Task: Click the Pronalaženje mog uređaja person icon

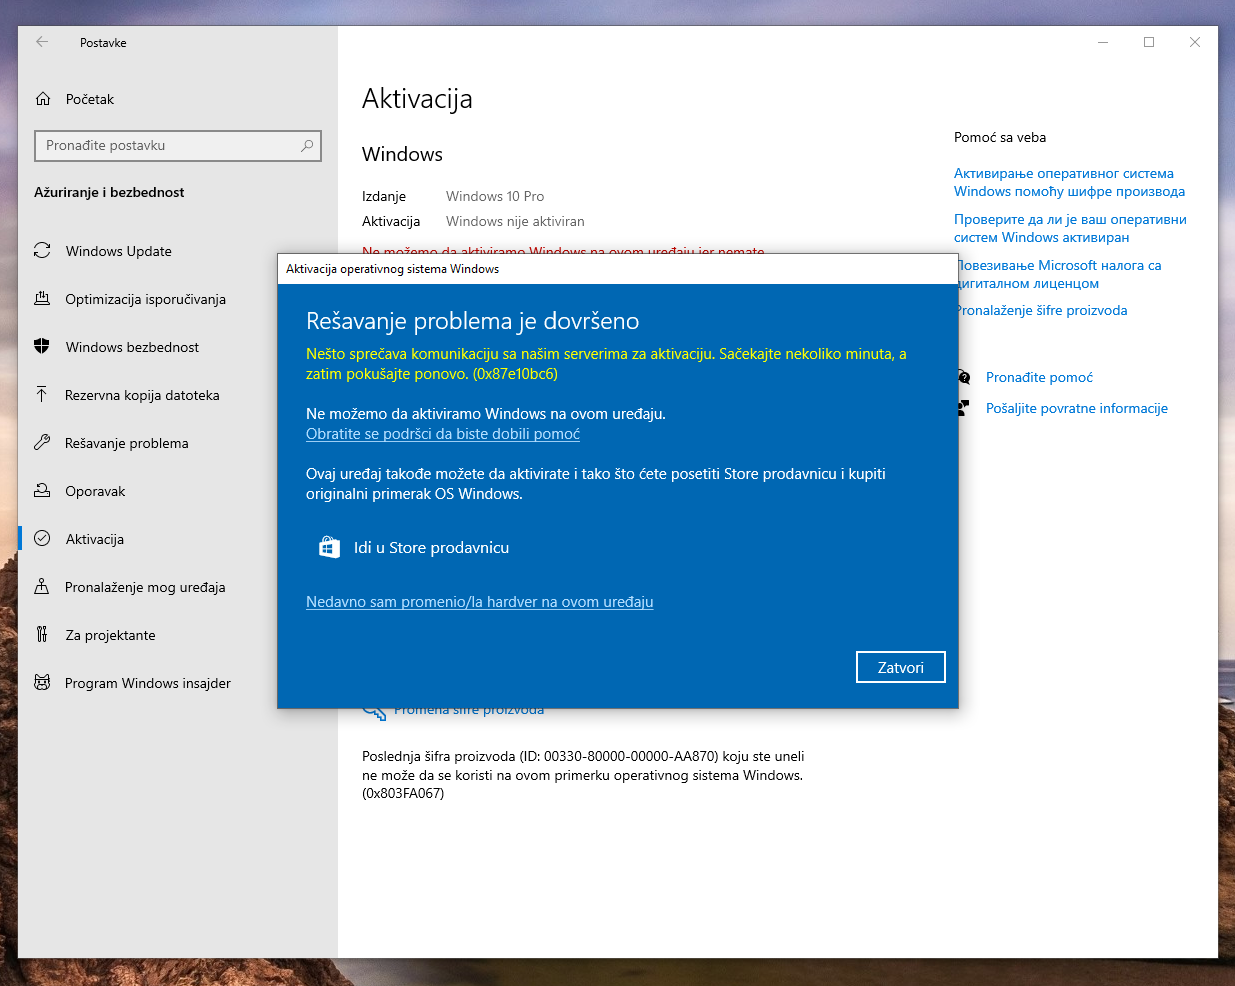Action: [42, 587]
